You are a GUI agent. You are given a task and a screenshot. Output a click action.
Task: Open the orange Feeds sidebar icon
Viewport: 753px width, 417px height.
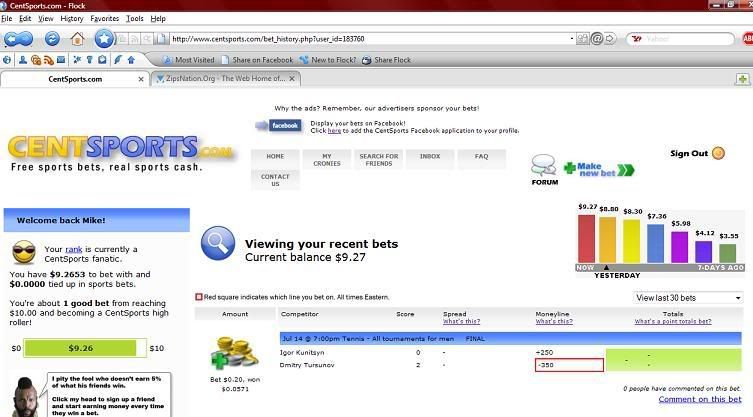point(49,60)
